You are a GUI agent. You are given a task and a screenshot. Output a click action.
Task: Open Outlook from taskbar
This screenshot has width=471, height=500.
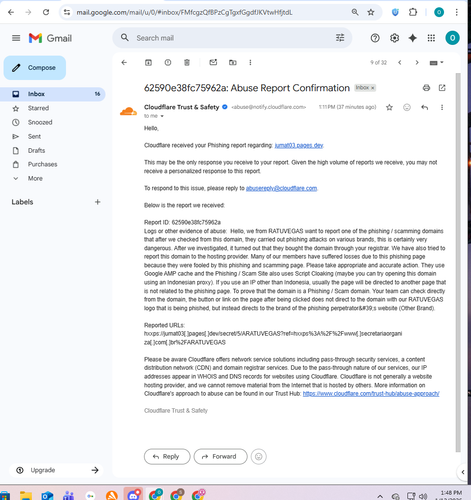pyautogui.click(x=47, y=496)
